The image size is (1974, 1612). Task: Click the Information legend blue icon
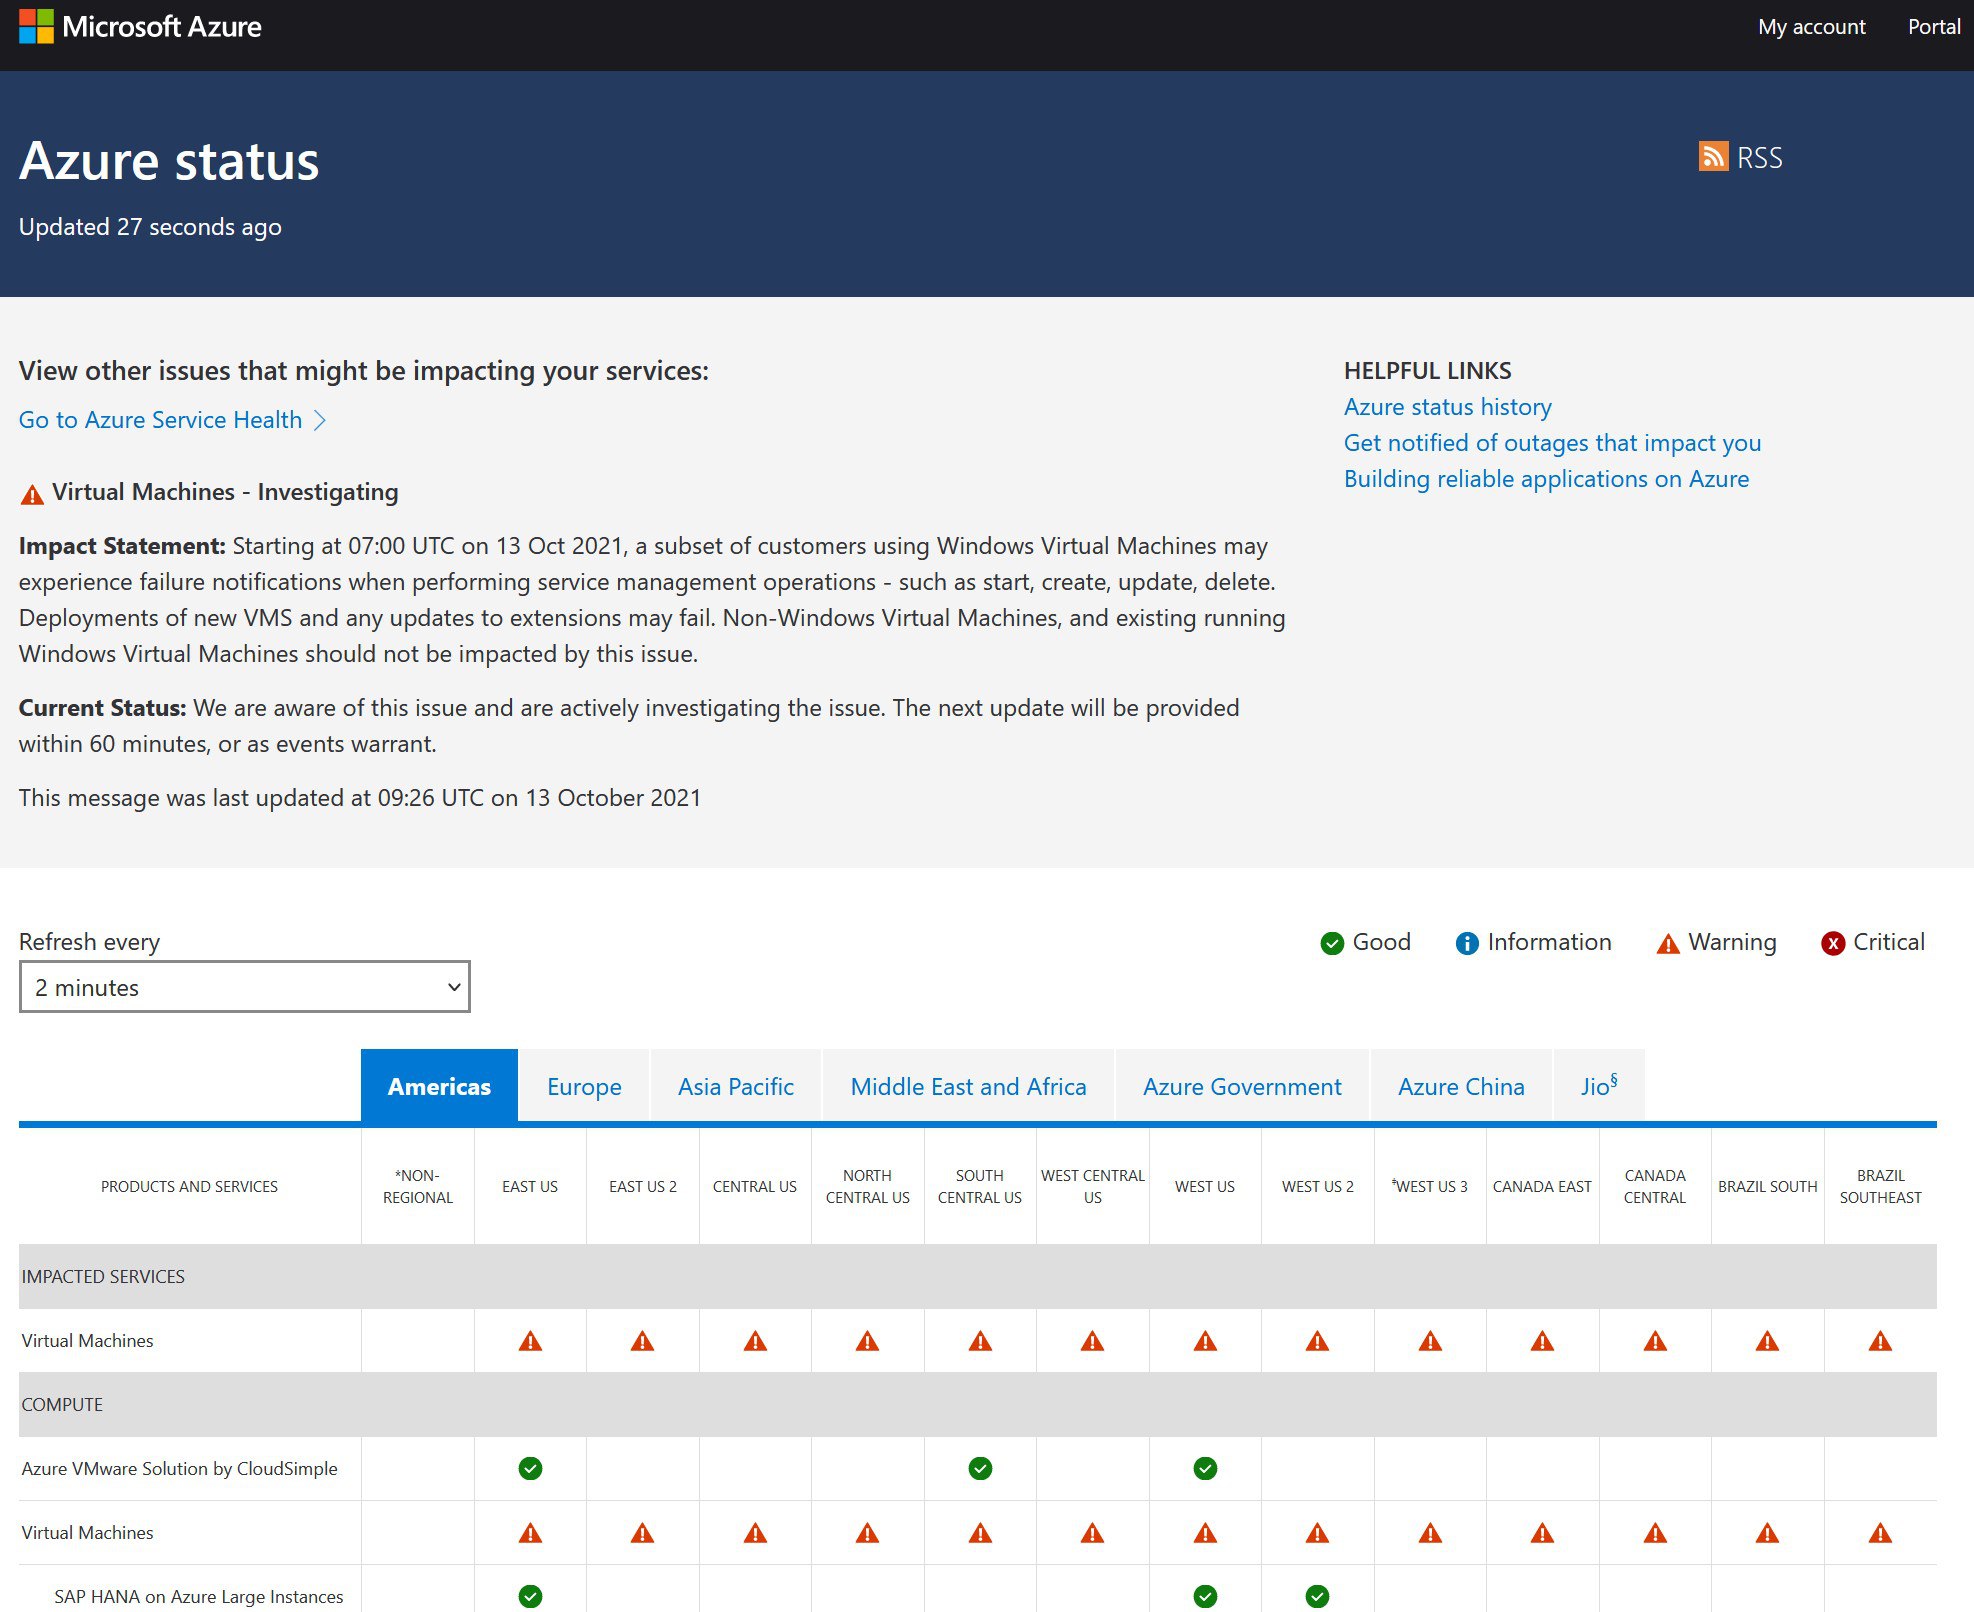1466,943
